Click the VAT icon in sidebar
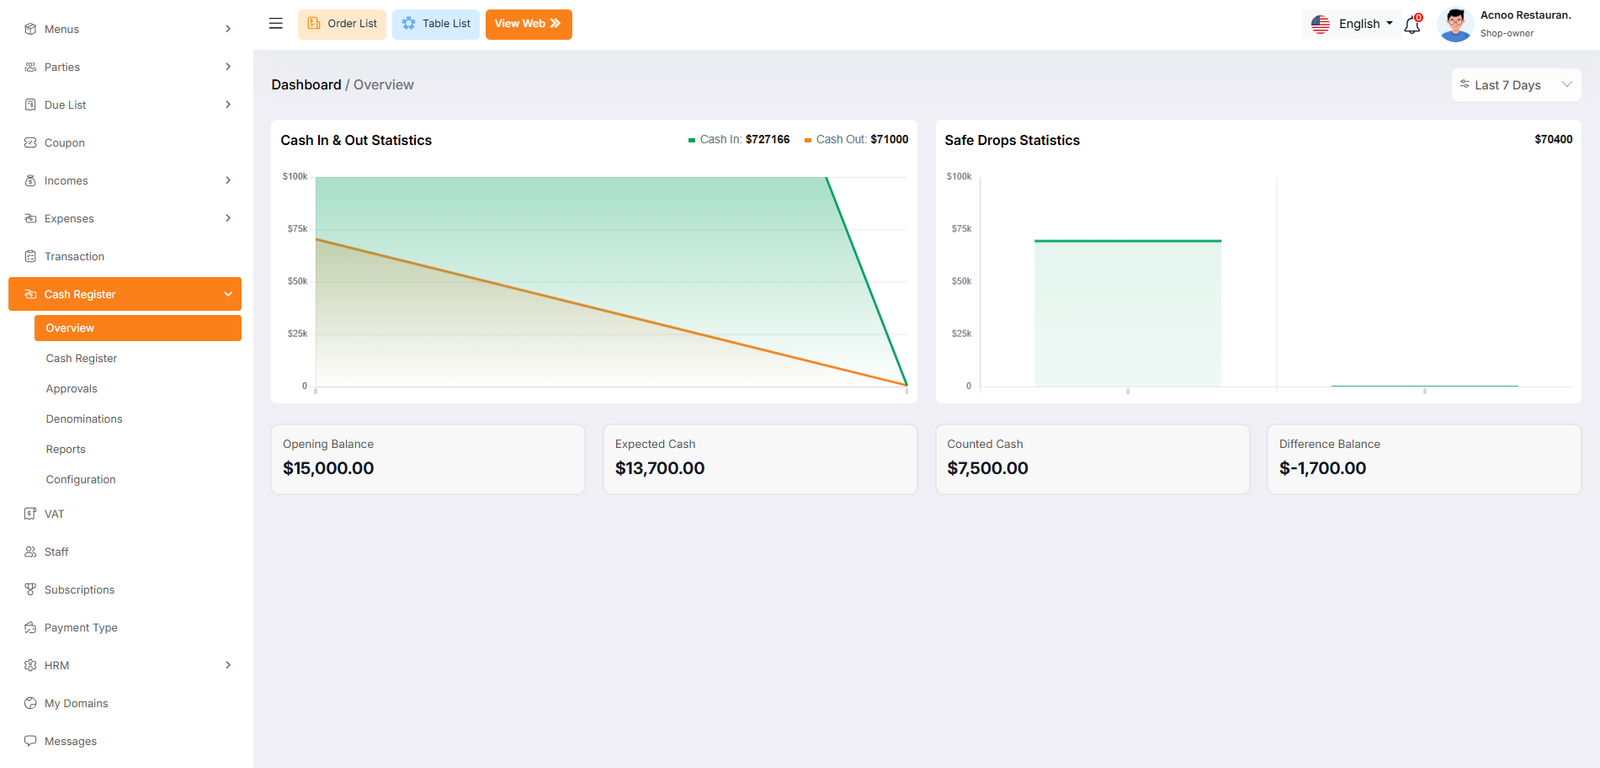Viewport: 1600px width, 768px height. coord(30,514)
